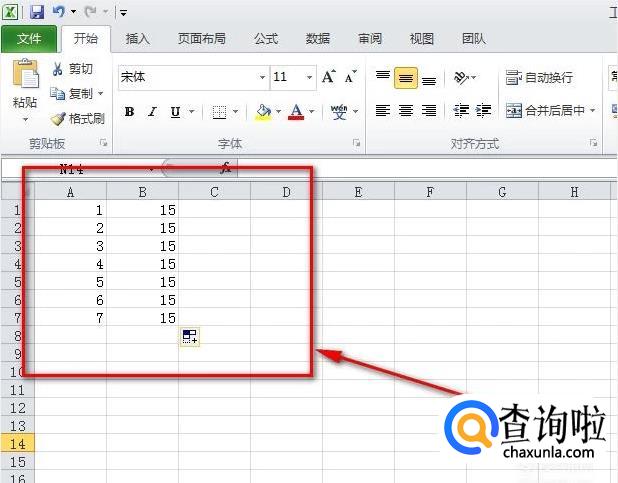Apply fill color with paint bucket
618x483 pixels.
click(x=264, y=112)
